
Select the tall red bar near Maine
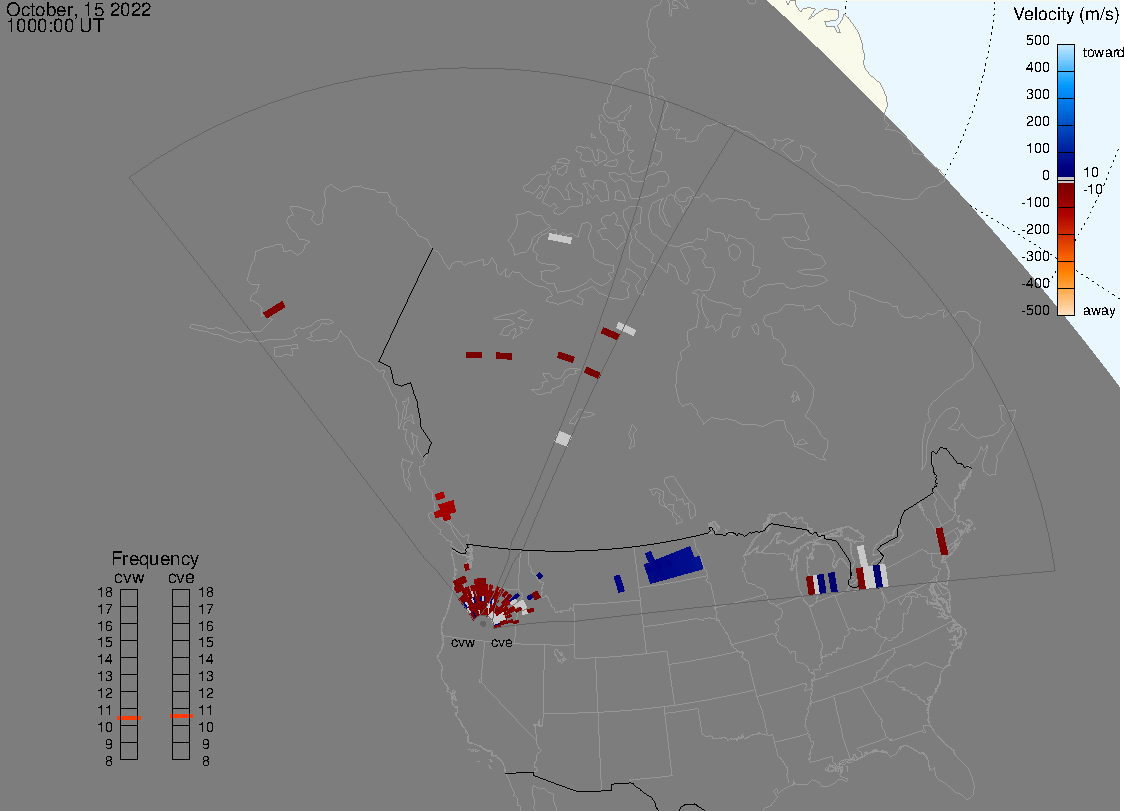[x=941, y=540]
